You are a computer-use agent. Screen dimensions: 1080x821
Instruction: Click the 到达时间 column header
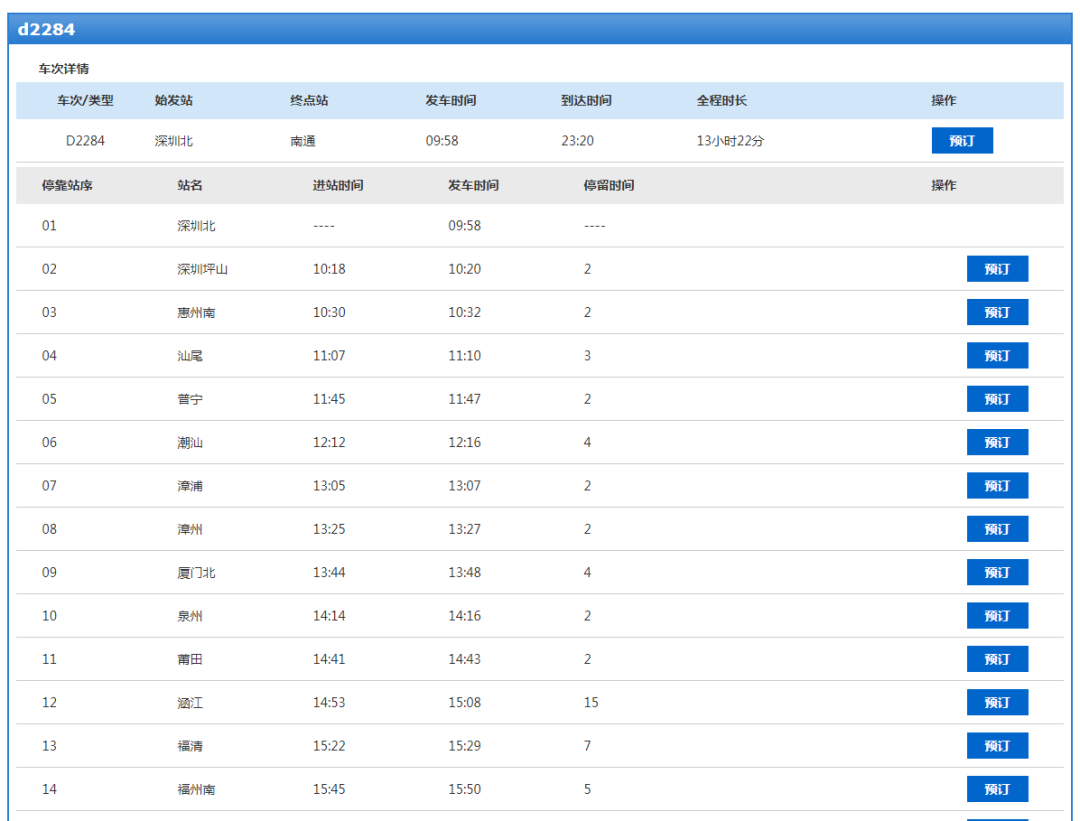(x=586, y=101)
